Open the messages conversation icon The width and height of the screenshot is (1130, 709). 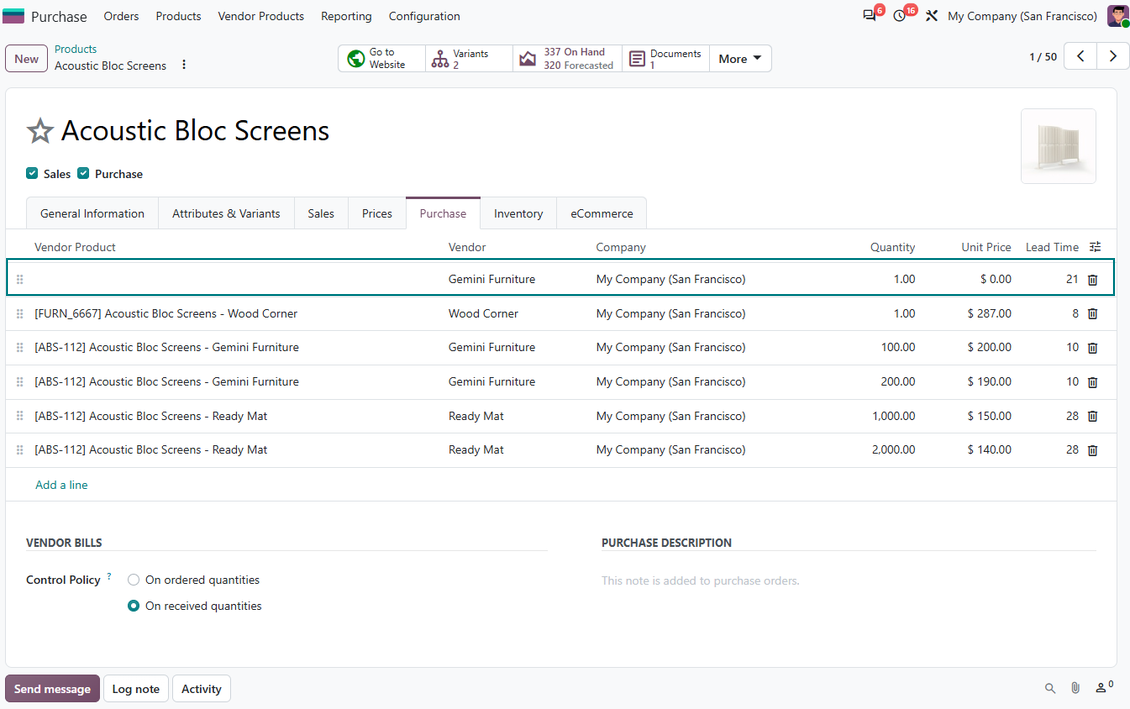(x=870, y=15)
